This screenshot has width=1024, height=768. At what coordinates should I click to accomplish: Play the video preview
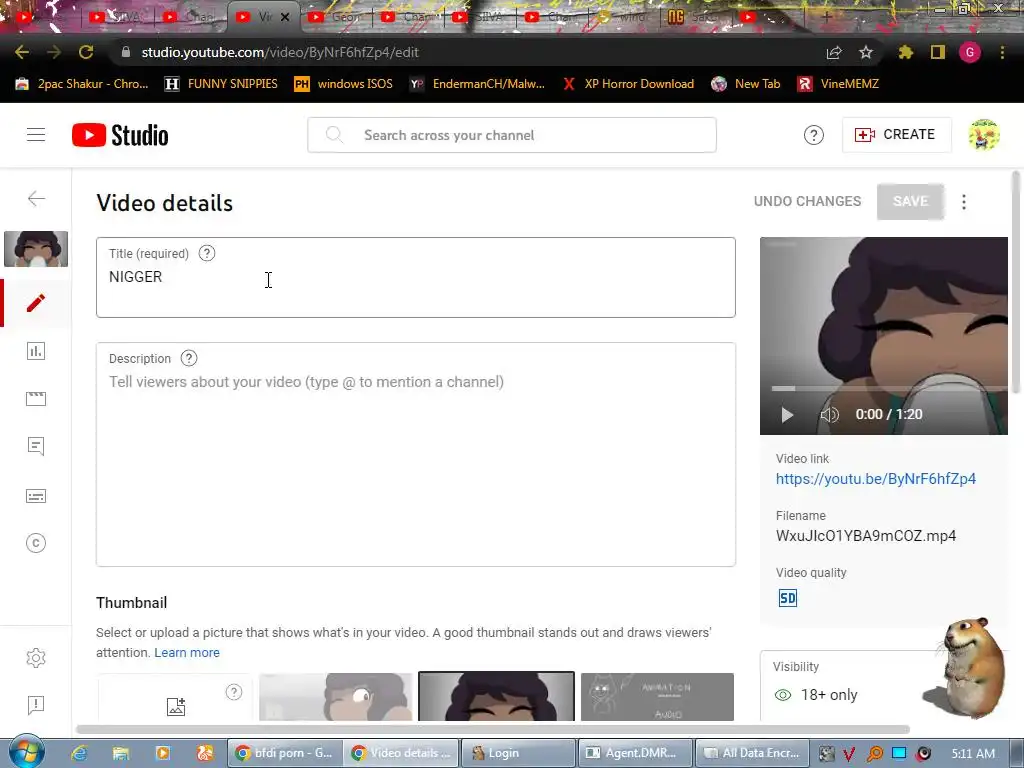coord(787,415)
